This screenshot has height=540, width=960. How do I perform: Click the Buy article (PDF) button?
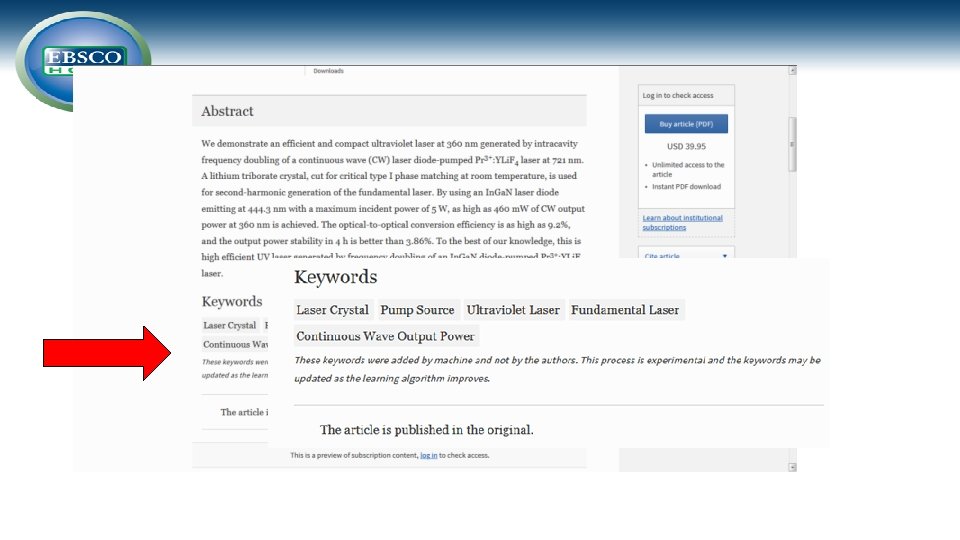[x=686, y=124]
